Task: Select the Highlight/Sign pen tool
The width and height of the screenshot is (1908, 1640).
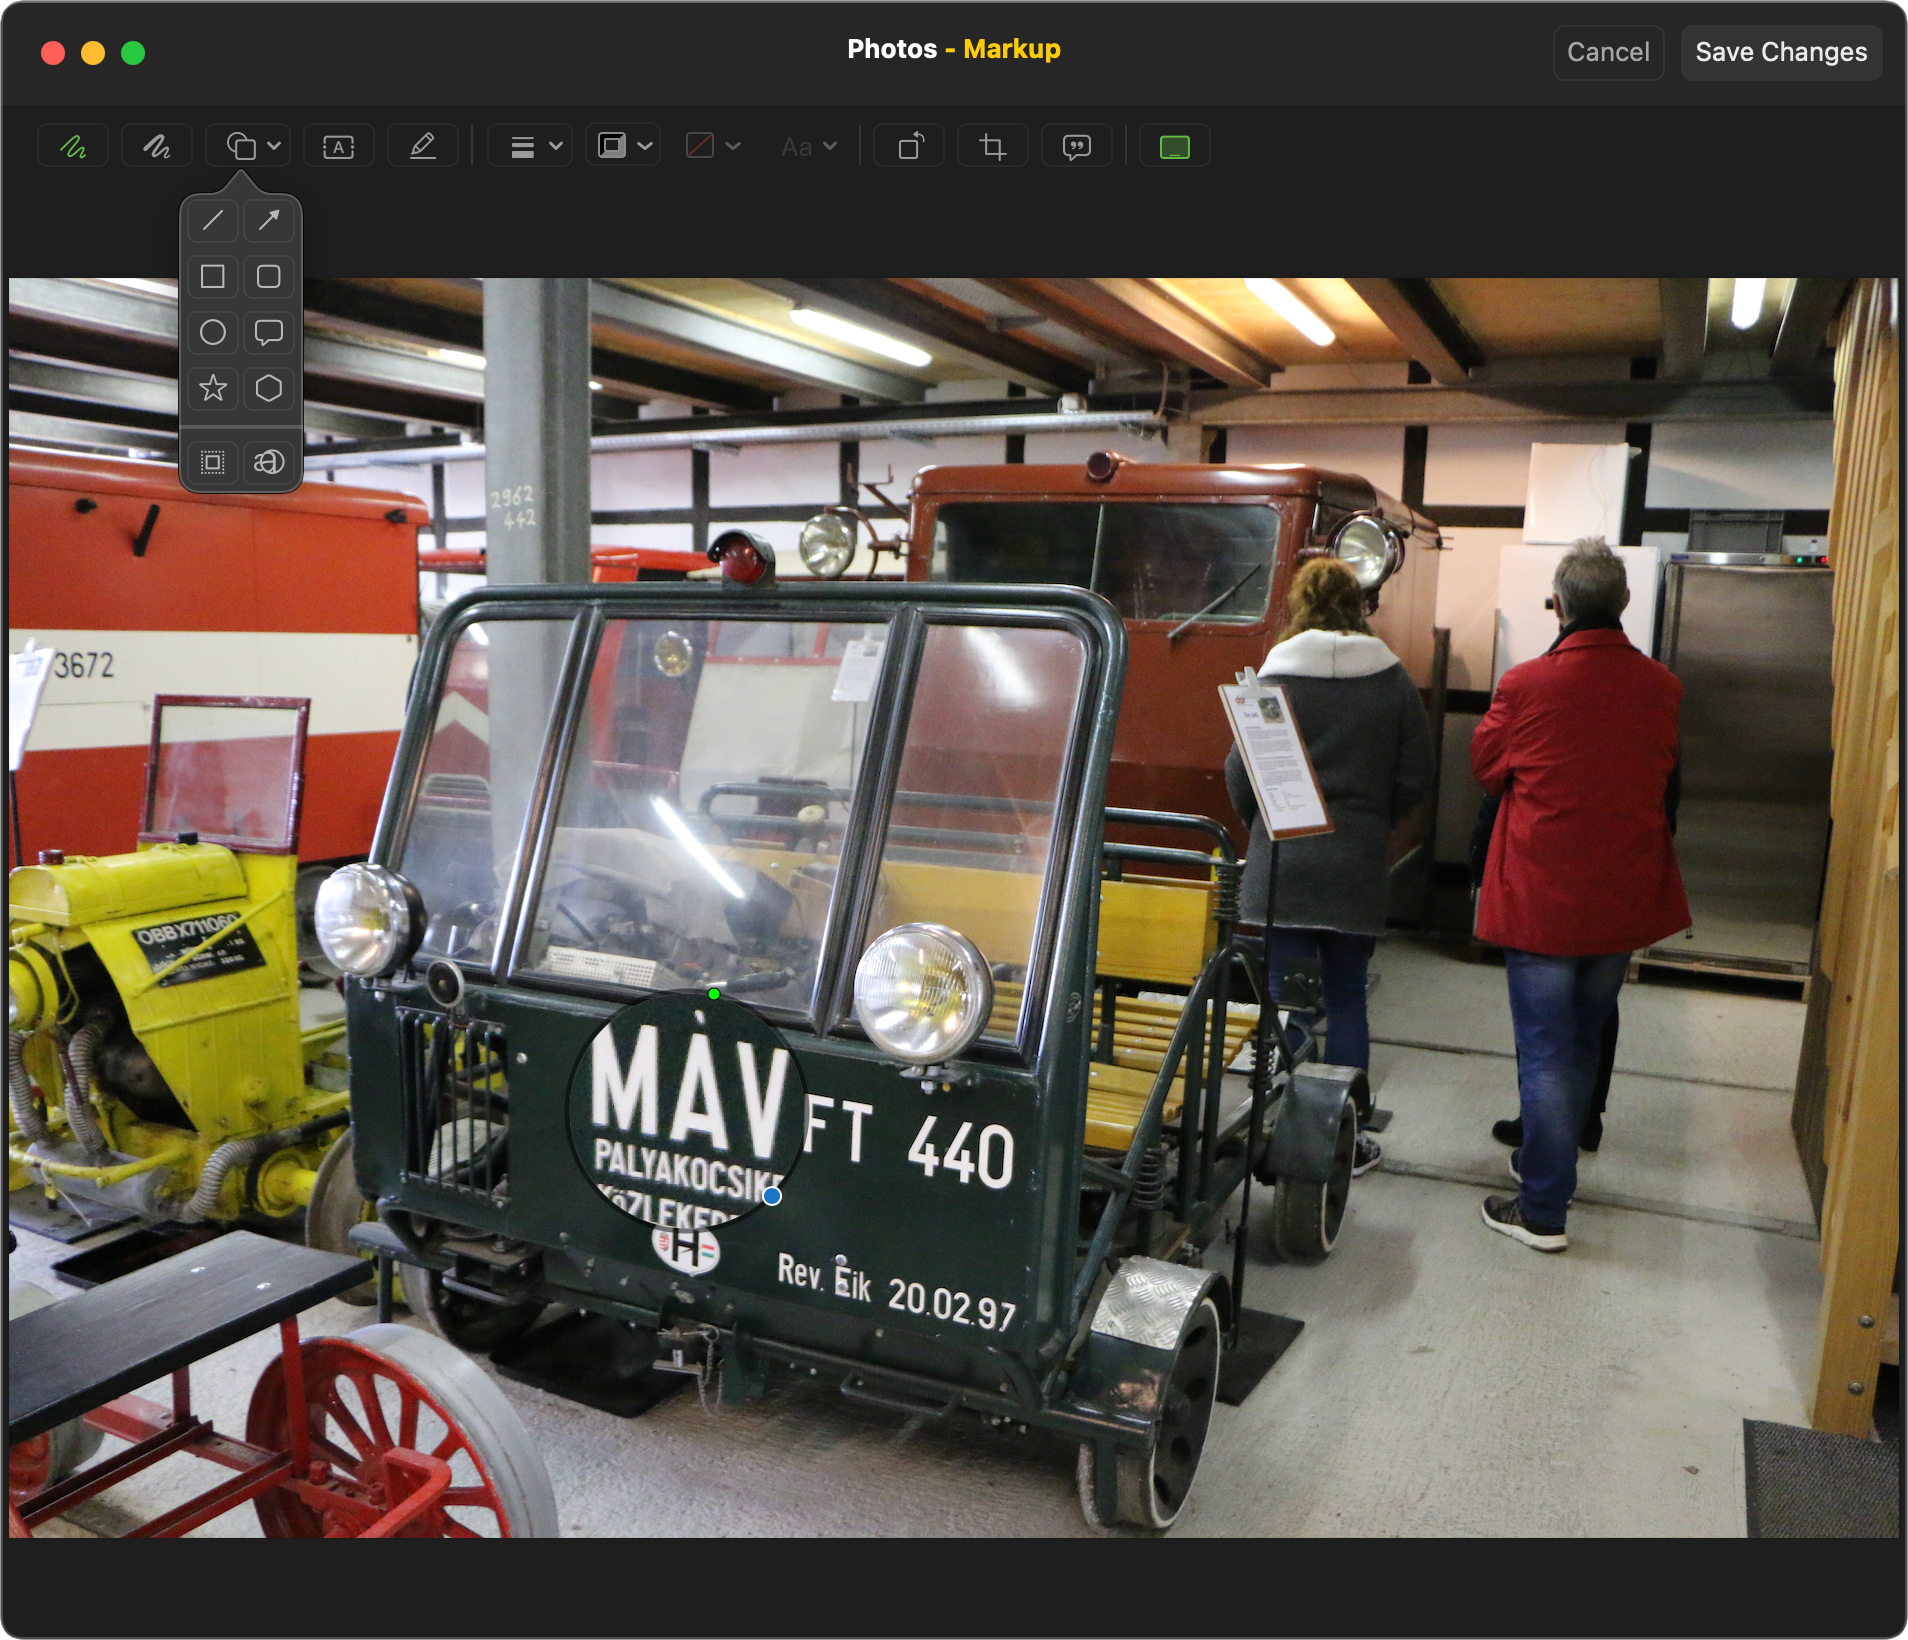Action: pyautogui.click(x=423, y=147)
